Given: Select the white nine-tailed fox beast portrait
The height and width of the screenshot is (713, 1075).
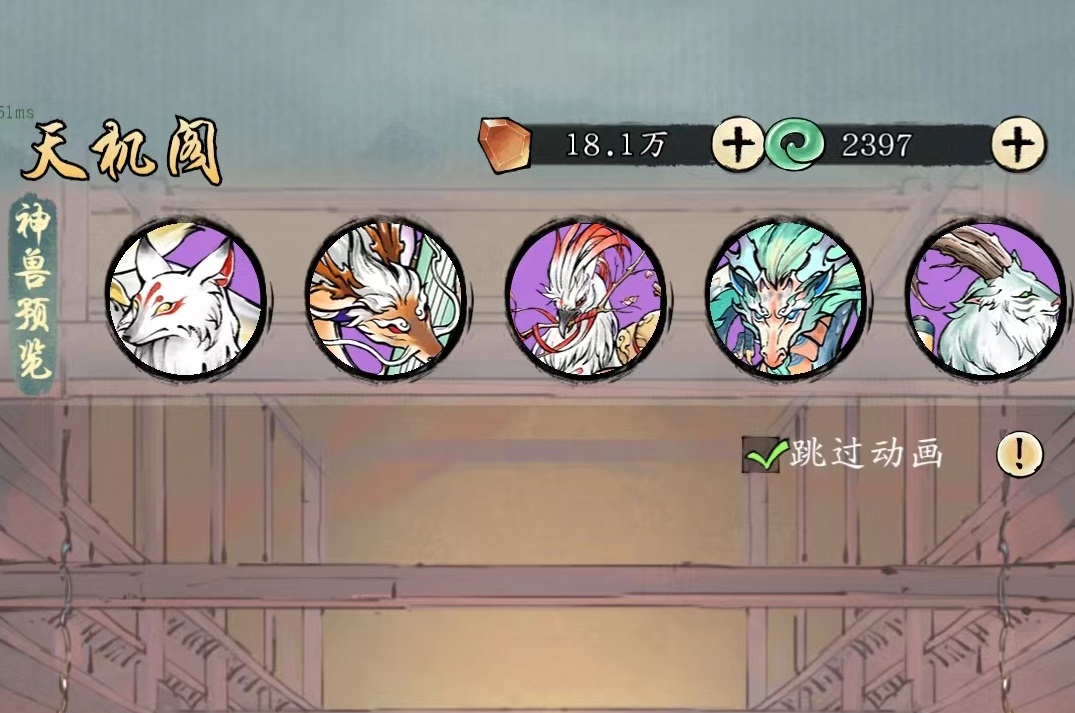Looking at the screenshot, I should 185,299.
